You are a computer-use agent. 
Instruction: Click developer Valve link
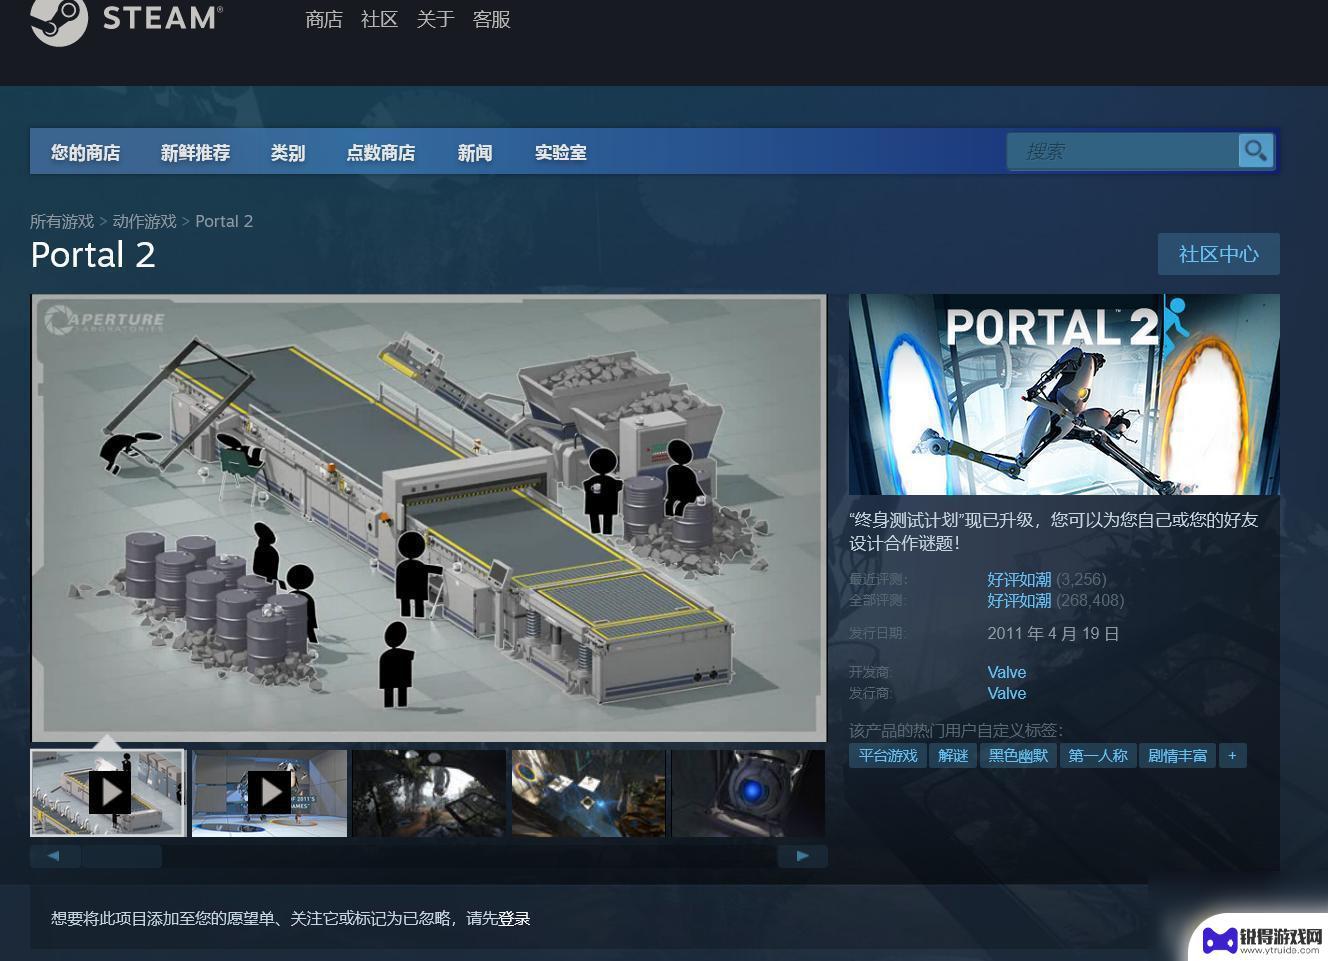(x=1006, y=672)
